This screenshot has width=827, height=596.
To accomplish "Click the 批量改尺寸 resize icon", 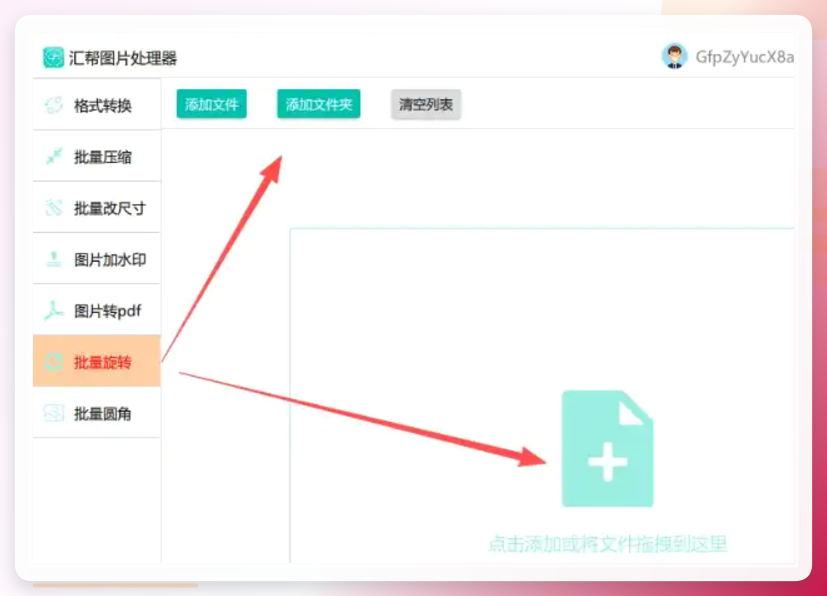I will (54, 207).
